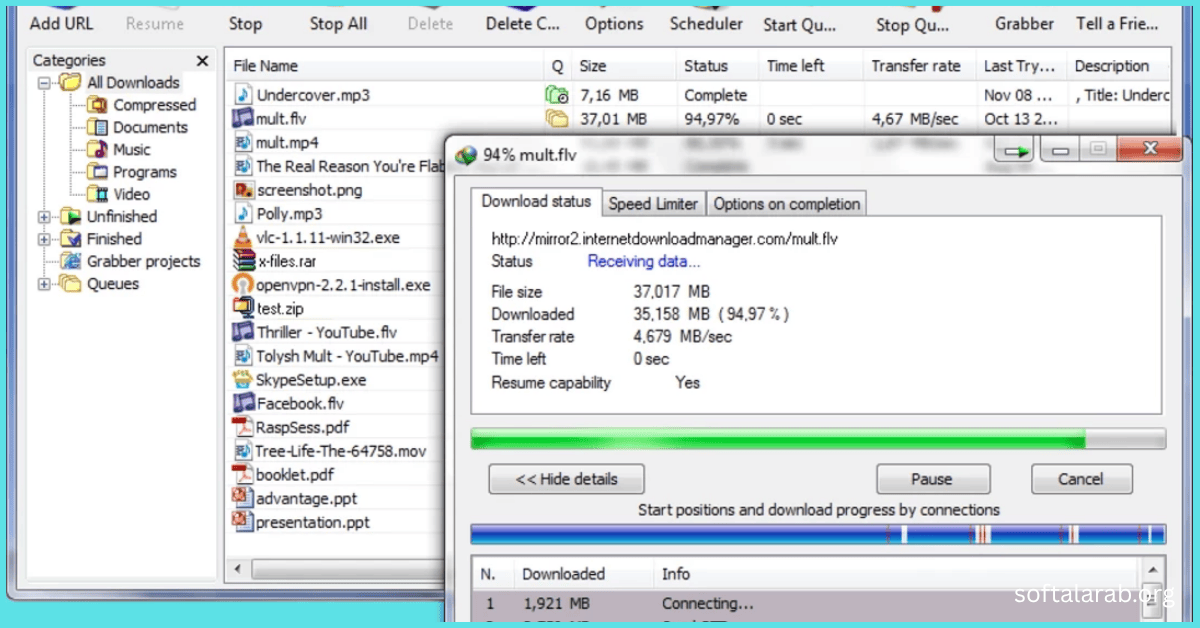Open Scheduler from the toolbar
The image size is (1200, 628).
[x=706, y=23]
